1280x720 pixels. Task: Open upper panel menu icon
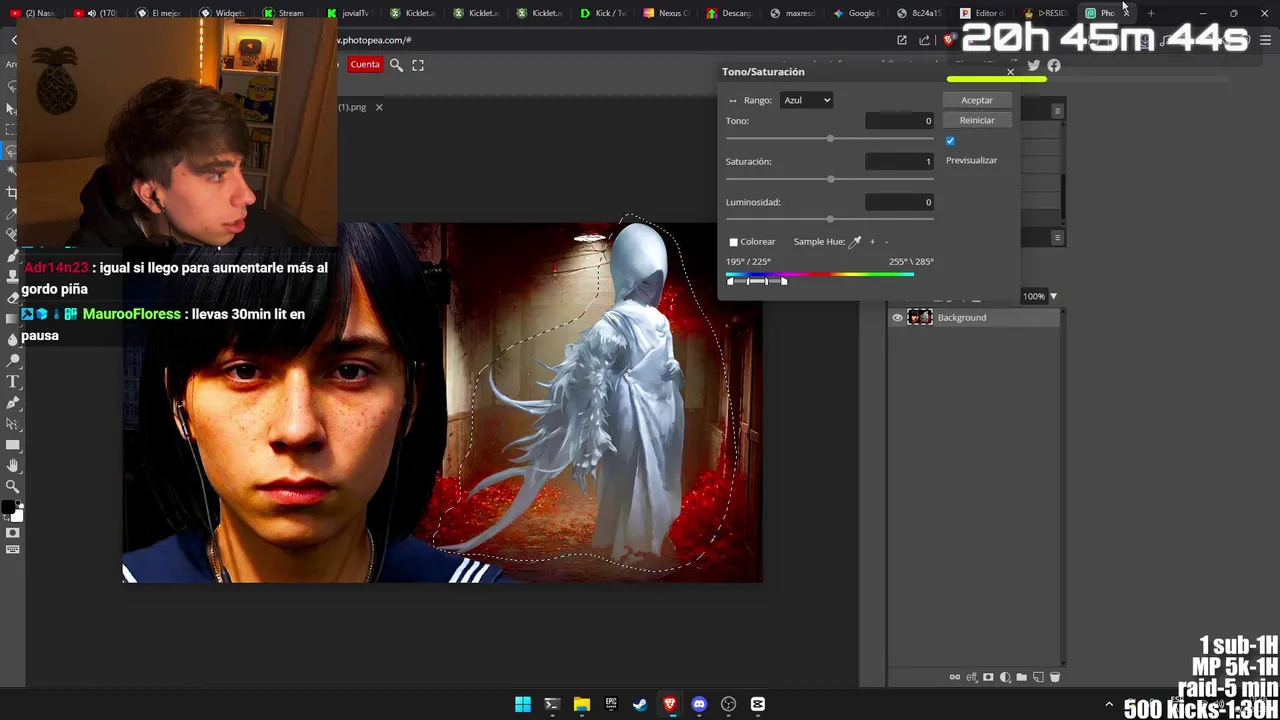[x=1058, y=110]
